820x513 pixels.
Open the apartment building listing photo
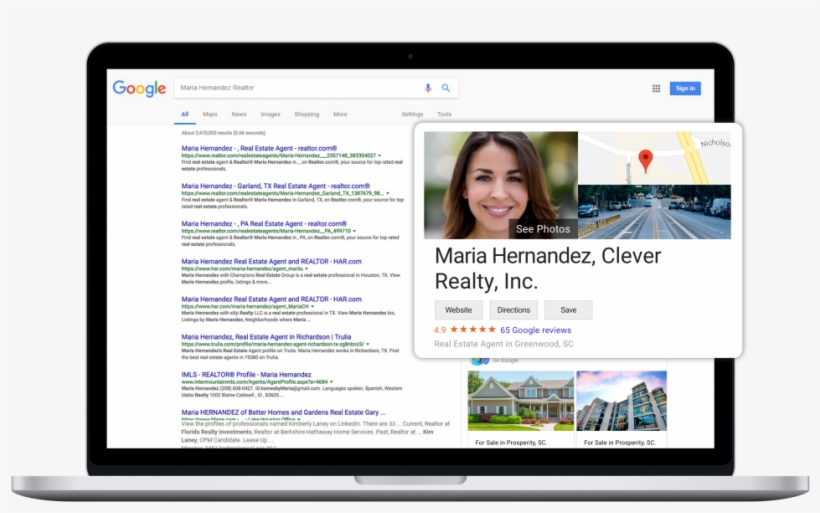pyautogui.click(x=621, y=401)
